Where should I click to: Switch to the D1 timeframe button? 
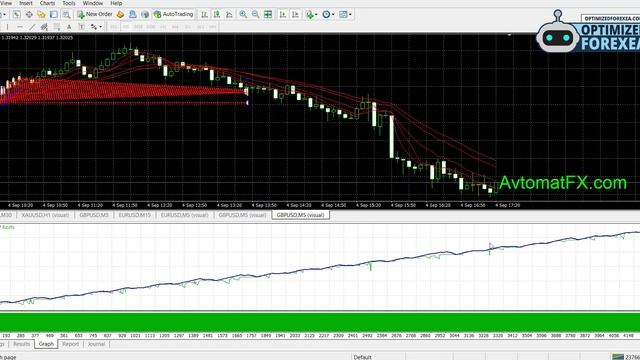[188, 27]
